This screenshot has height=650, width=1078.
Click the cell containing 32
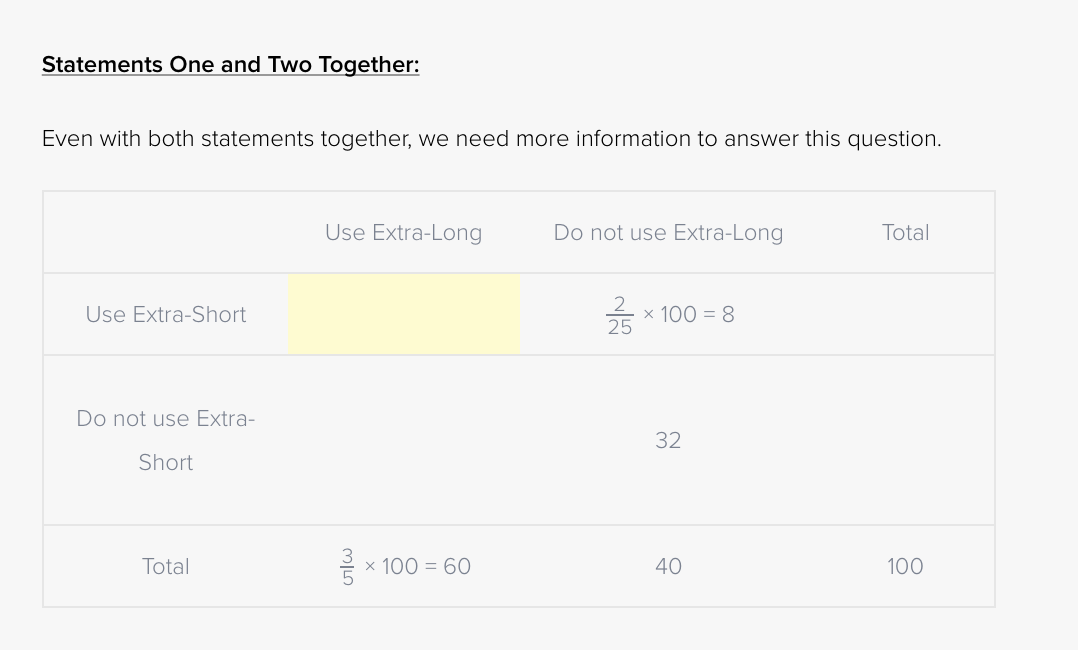pos(668,440)
